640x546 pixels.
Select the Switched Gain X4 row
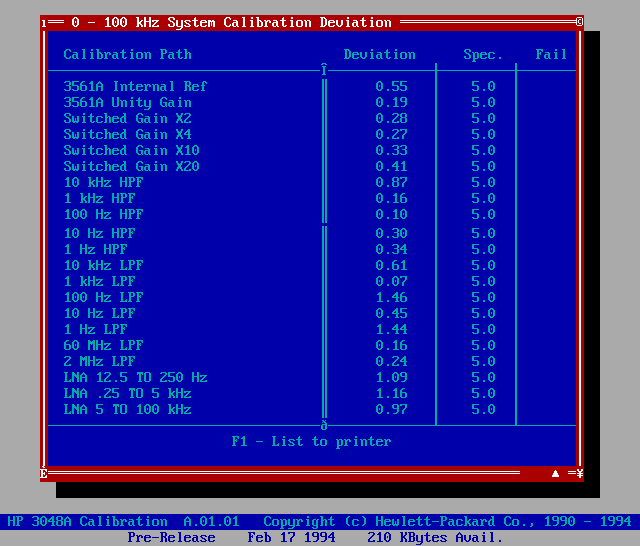(x=312, y=134)
